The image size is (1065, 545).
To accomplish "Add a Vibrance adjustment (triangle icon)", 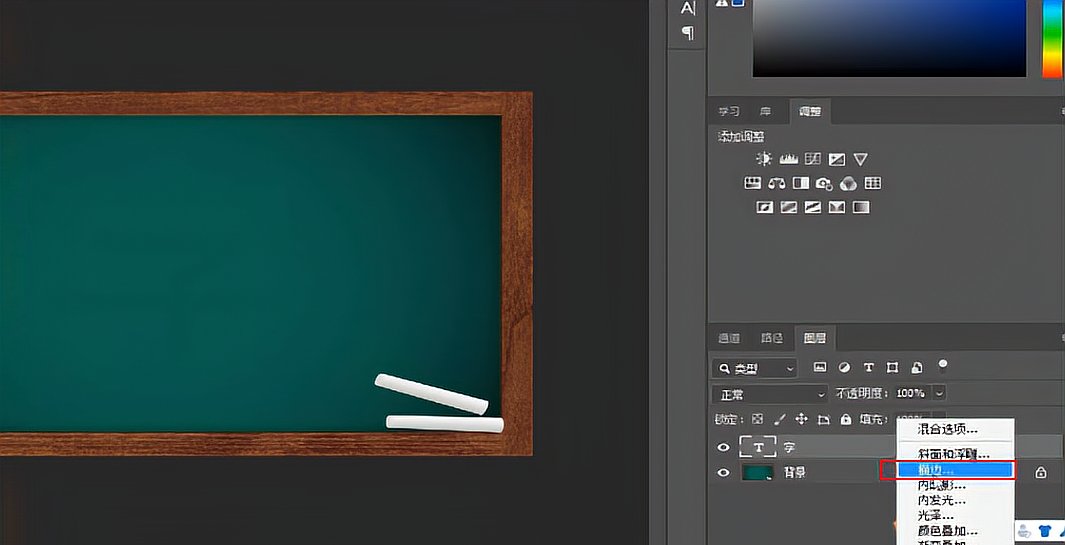I will [x=860, y=159].
